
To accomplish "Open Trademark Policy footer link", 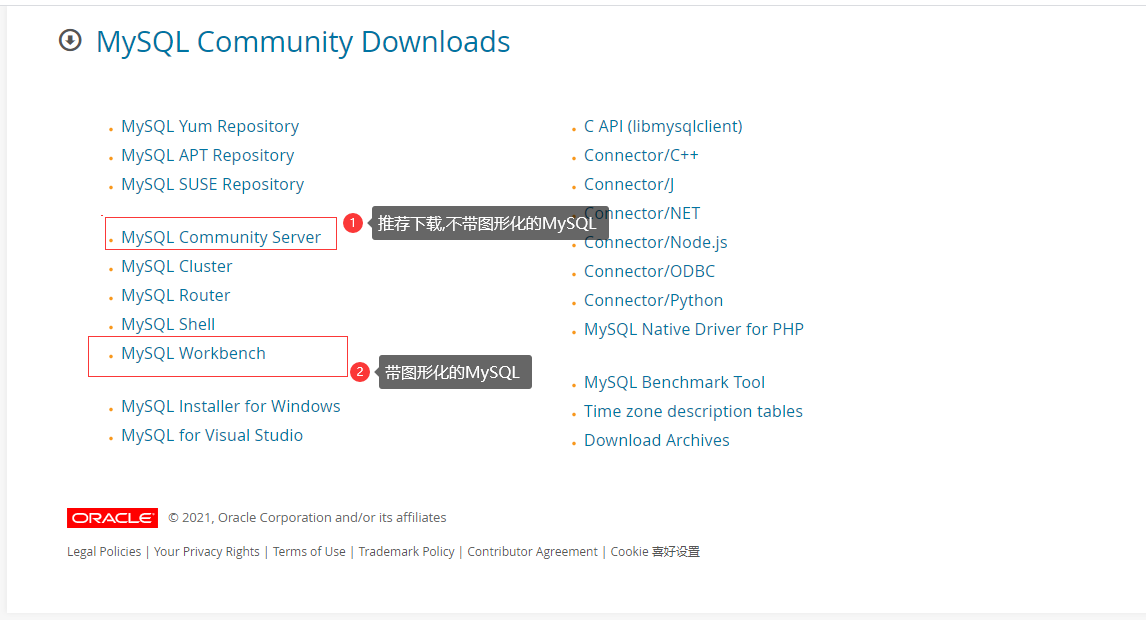I will (x=406, y=551).
